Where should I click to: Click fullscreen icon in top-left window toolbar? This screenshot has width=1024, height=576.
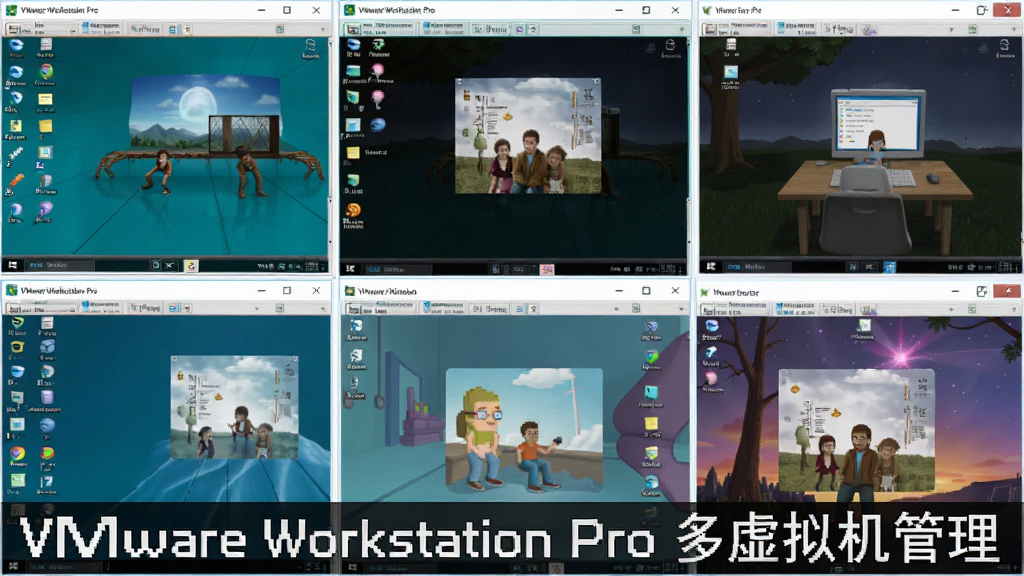point(280,29)
